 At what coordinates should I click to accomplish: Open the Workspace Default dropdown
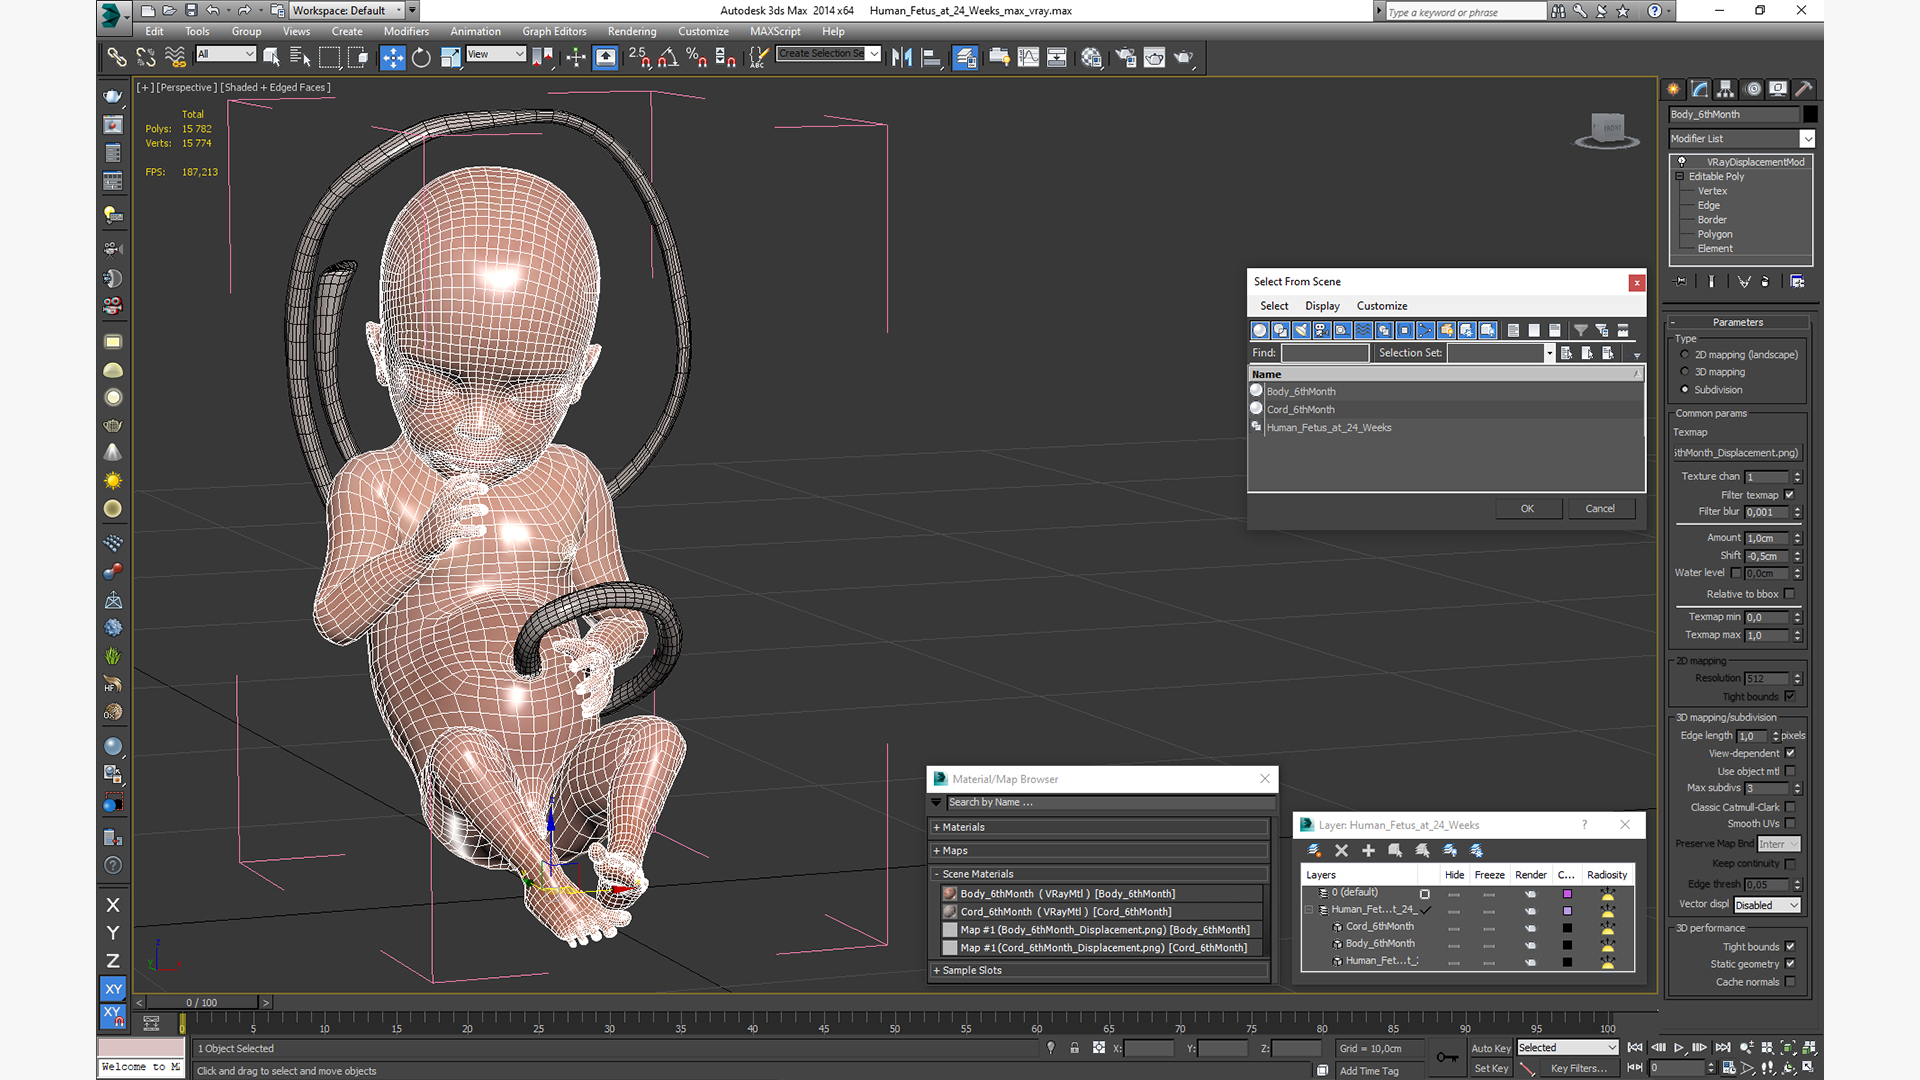[347, 11]
